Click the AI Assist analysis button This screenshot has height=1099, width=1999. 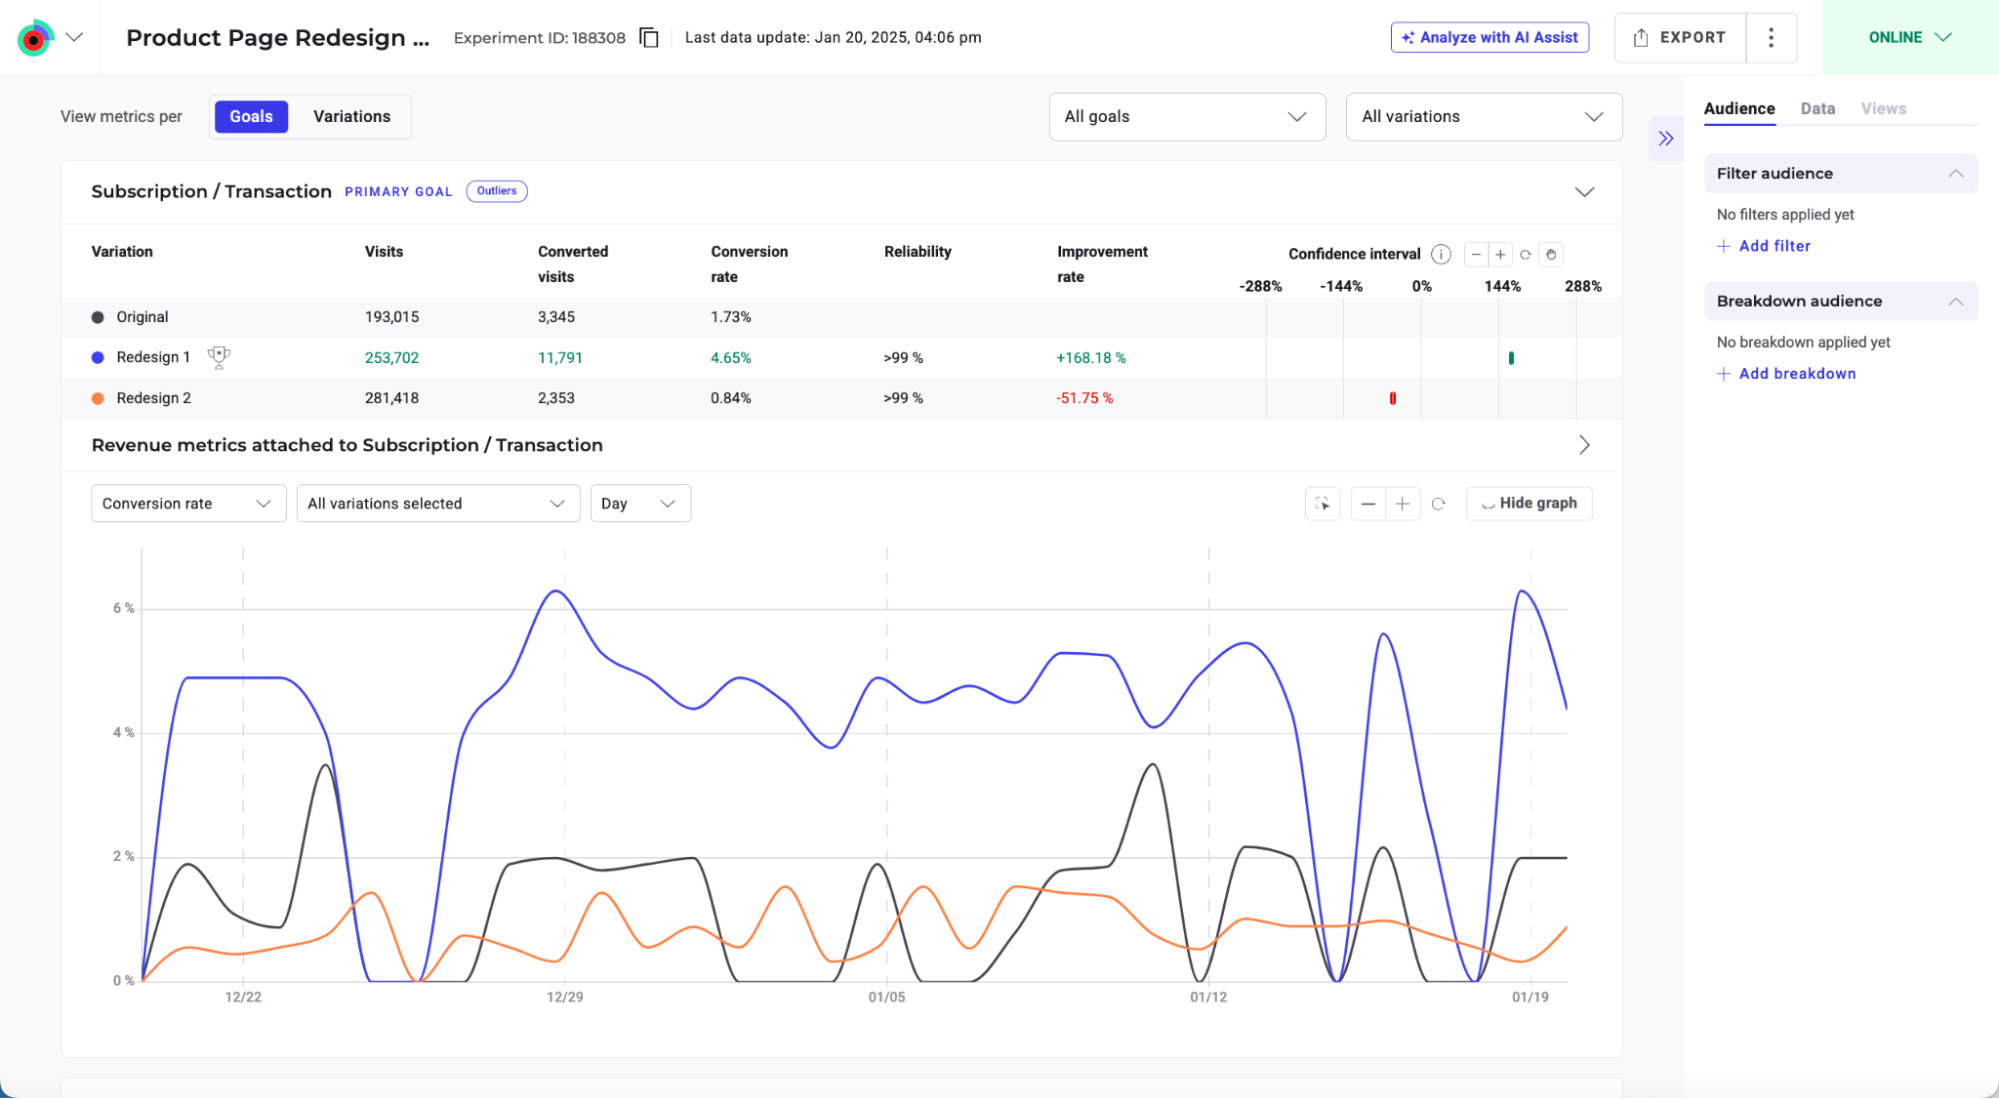pos(1490,37)
